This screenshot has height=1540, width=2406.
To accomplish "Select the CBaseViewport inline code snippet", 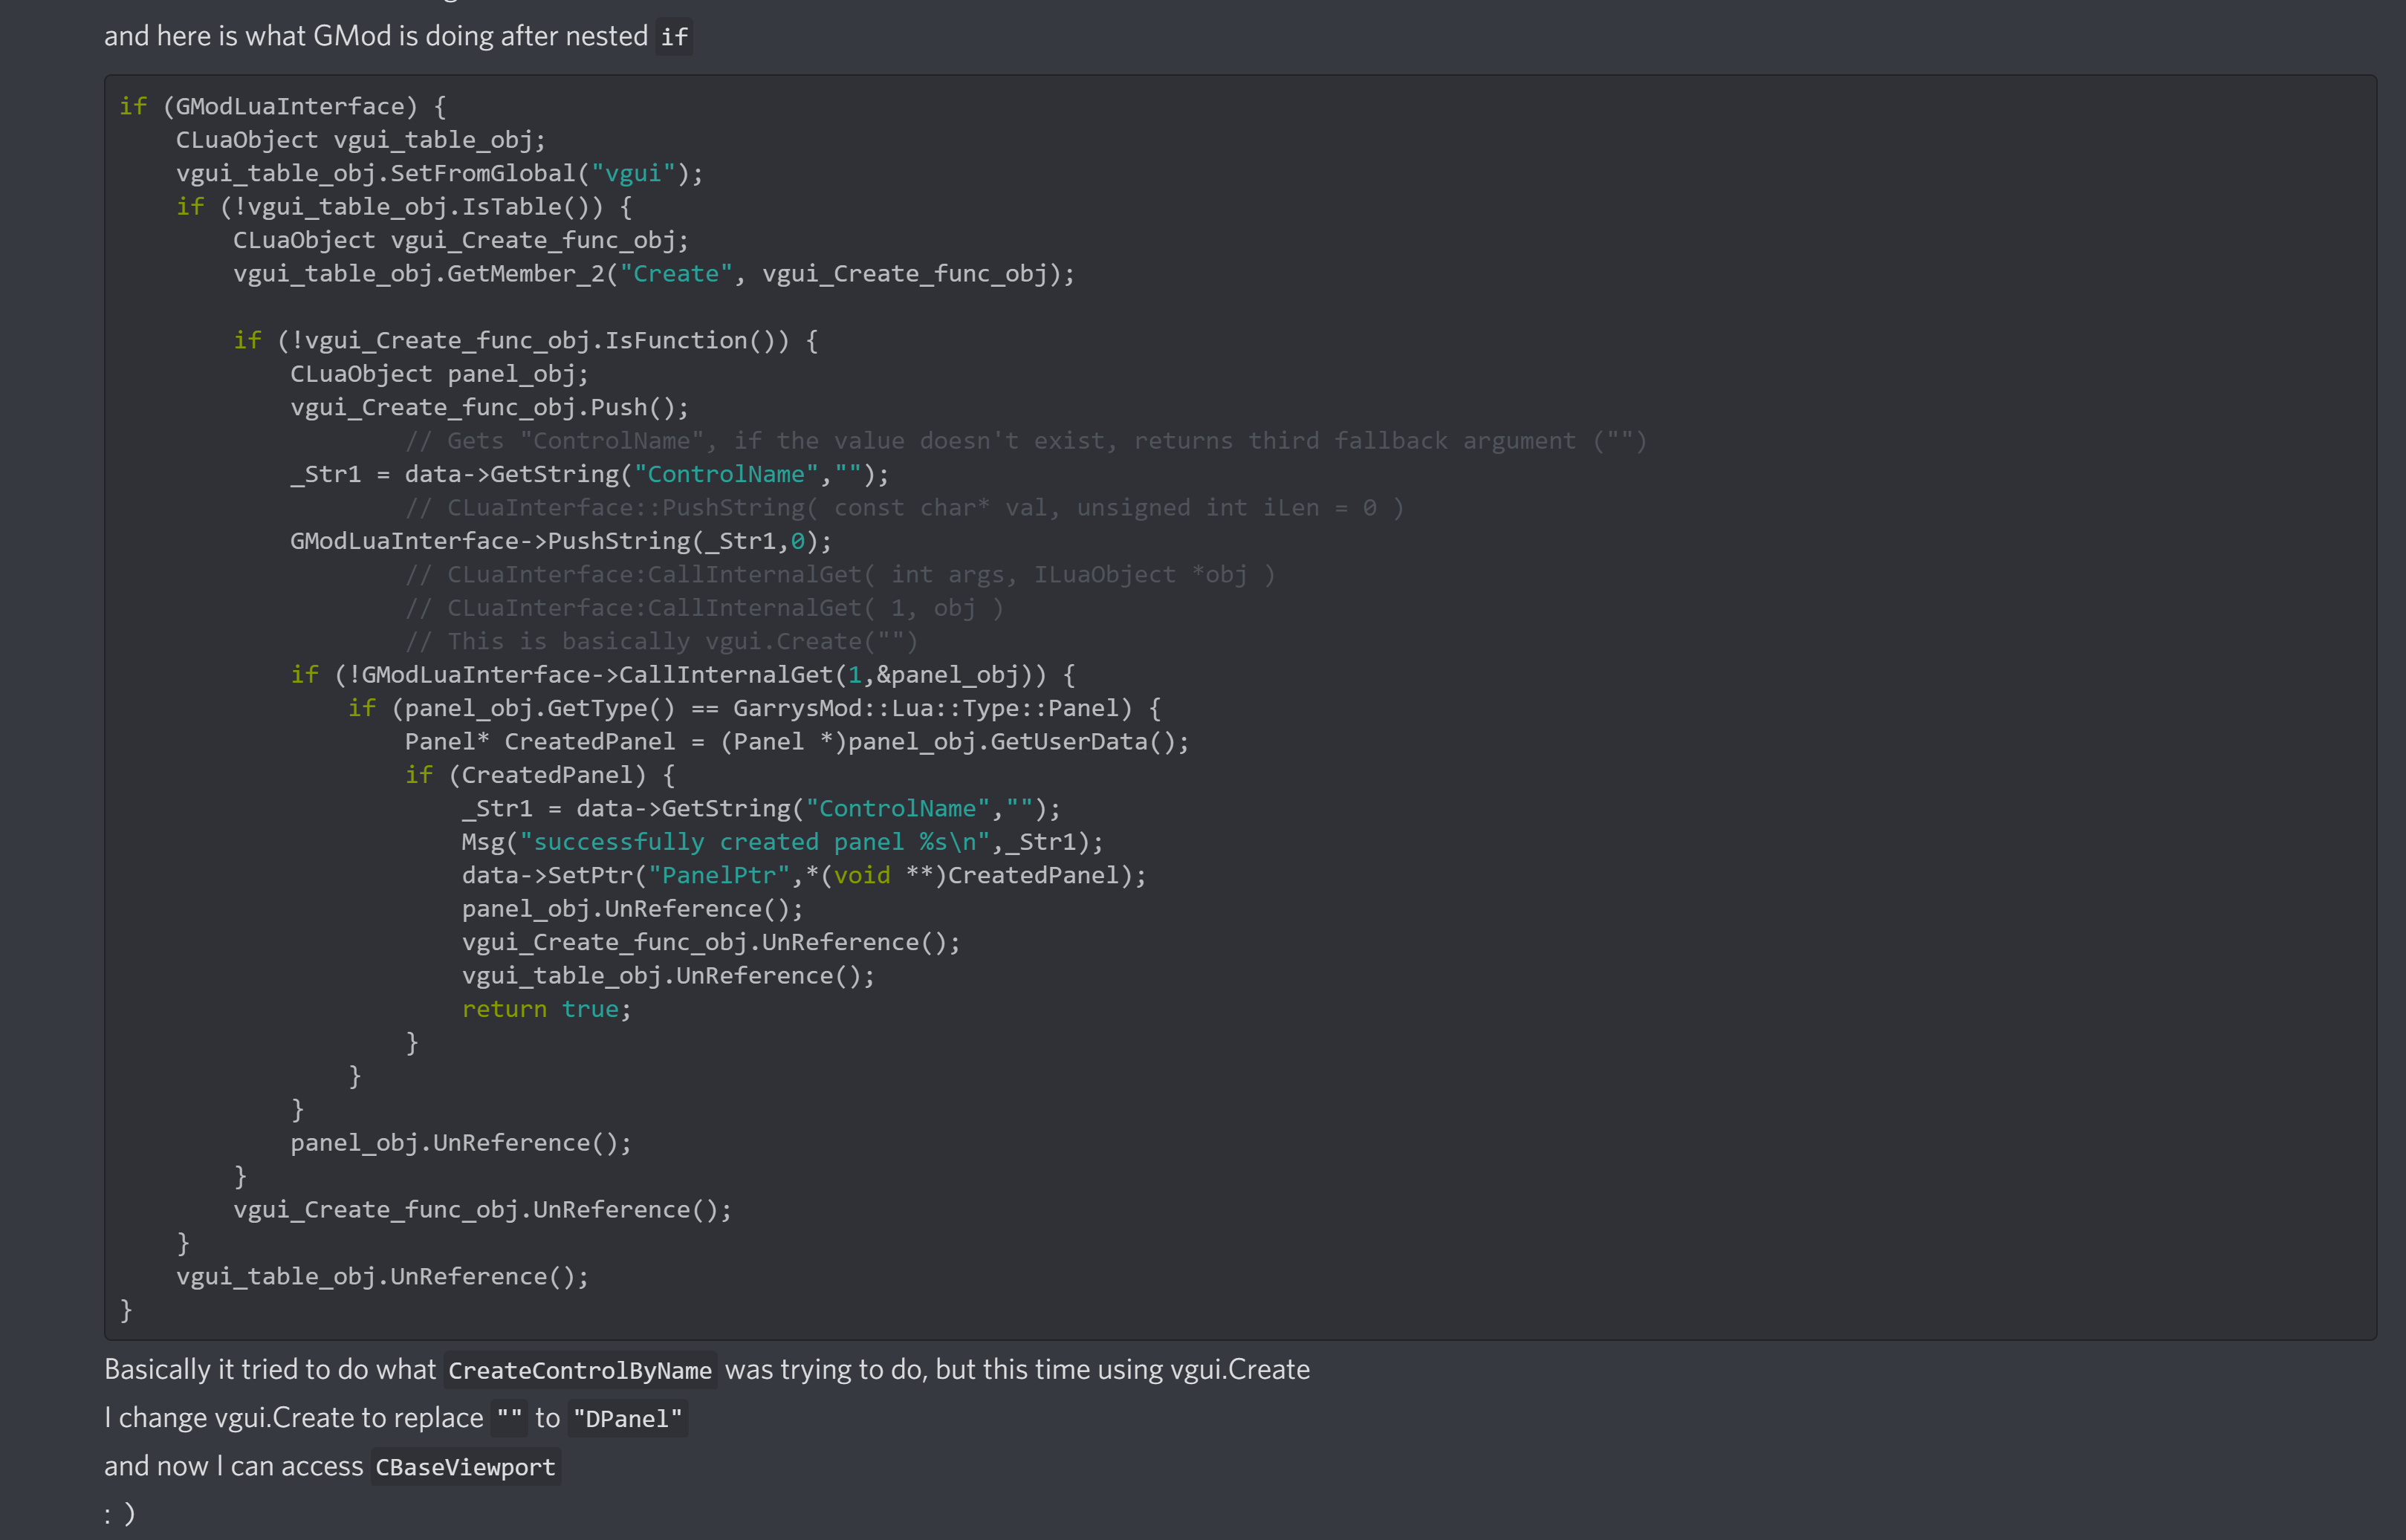I will 465,1467.
